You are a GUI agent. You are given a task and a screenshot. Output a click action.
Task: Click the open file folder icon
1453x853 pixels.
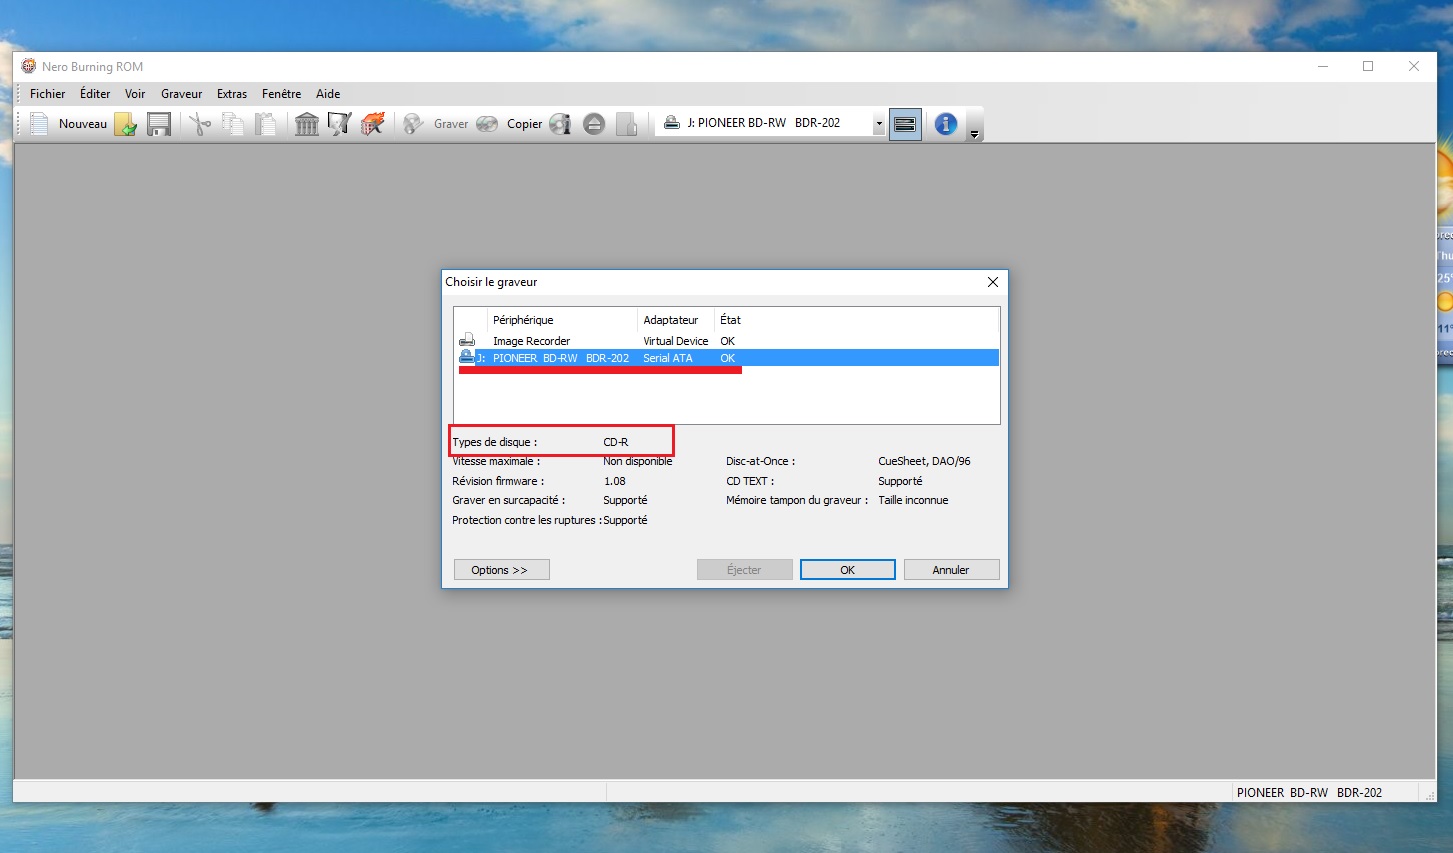[125, 124]
